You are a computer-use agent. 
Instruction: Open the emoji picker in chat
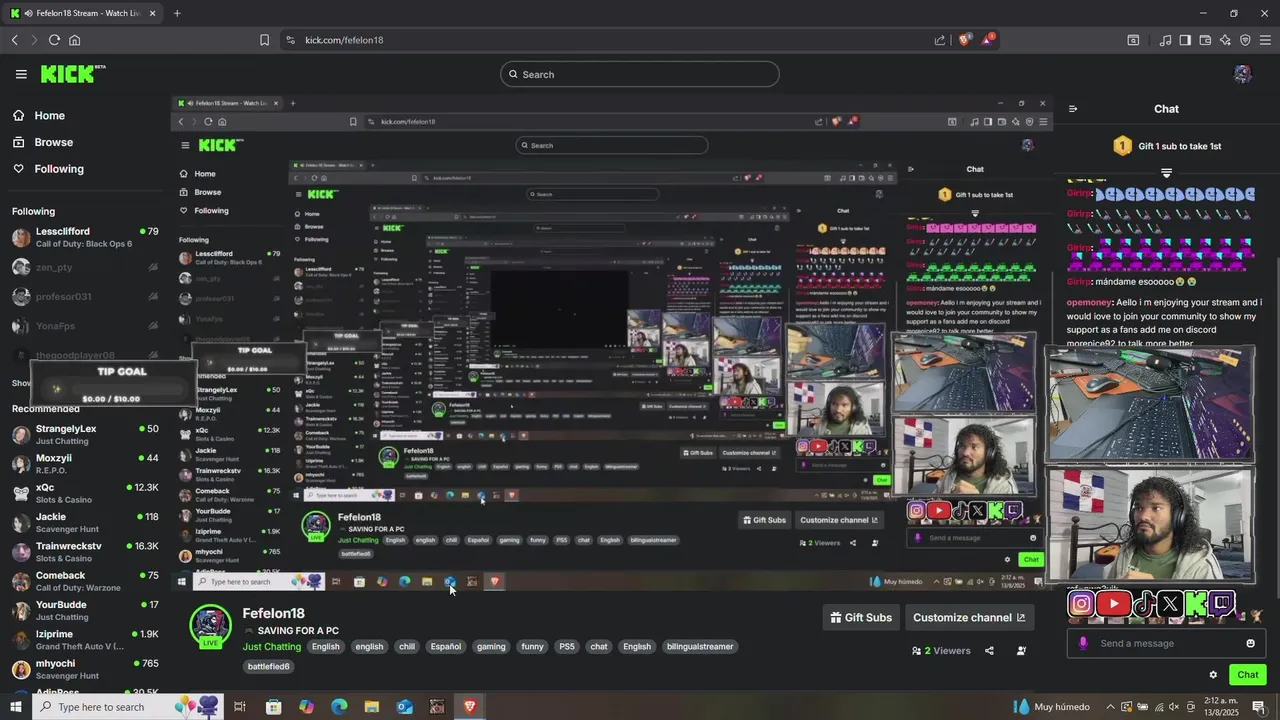pyautogui.click(x=1250, y=643)
